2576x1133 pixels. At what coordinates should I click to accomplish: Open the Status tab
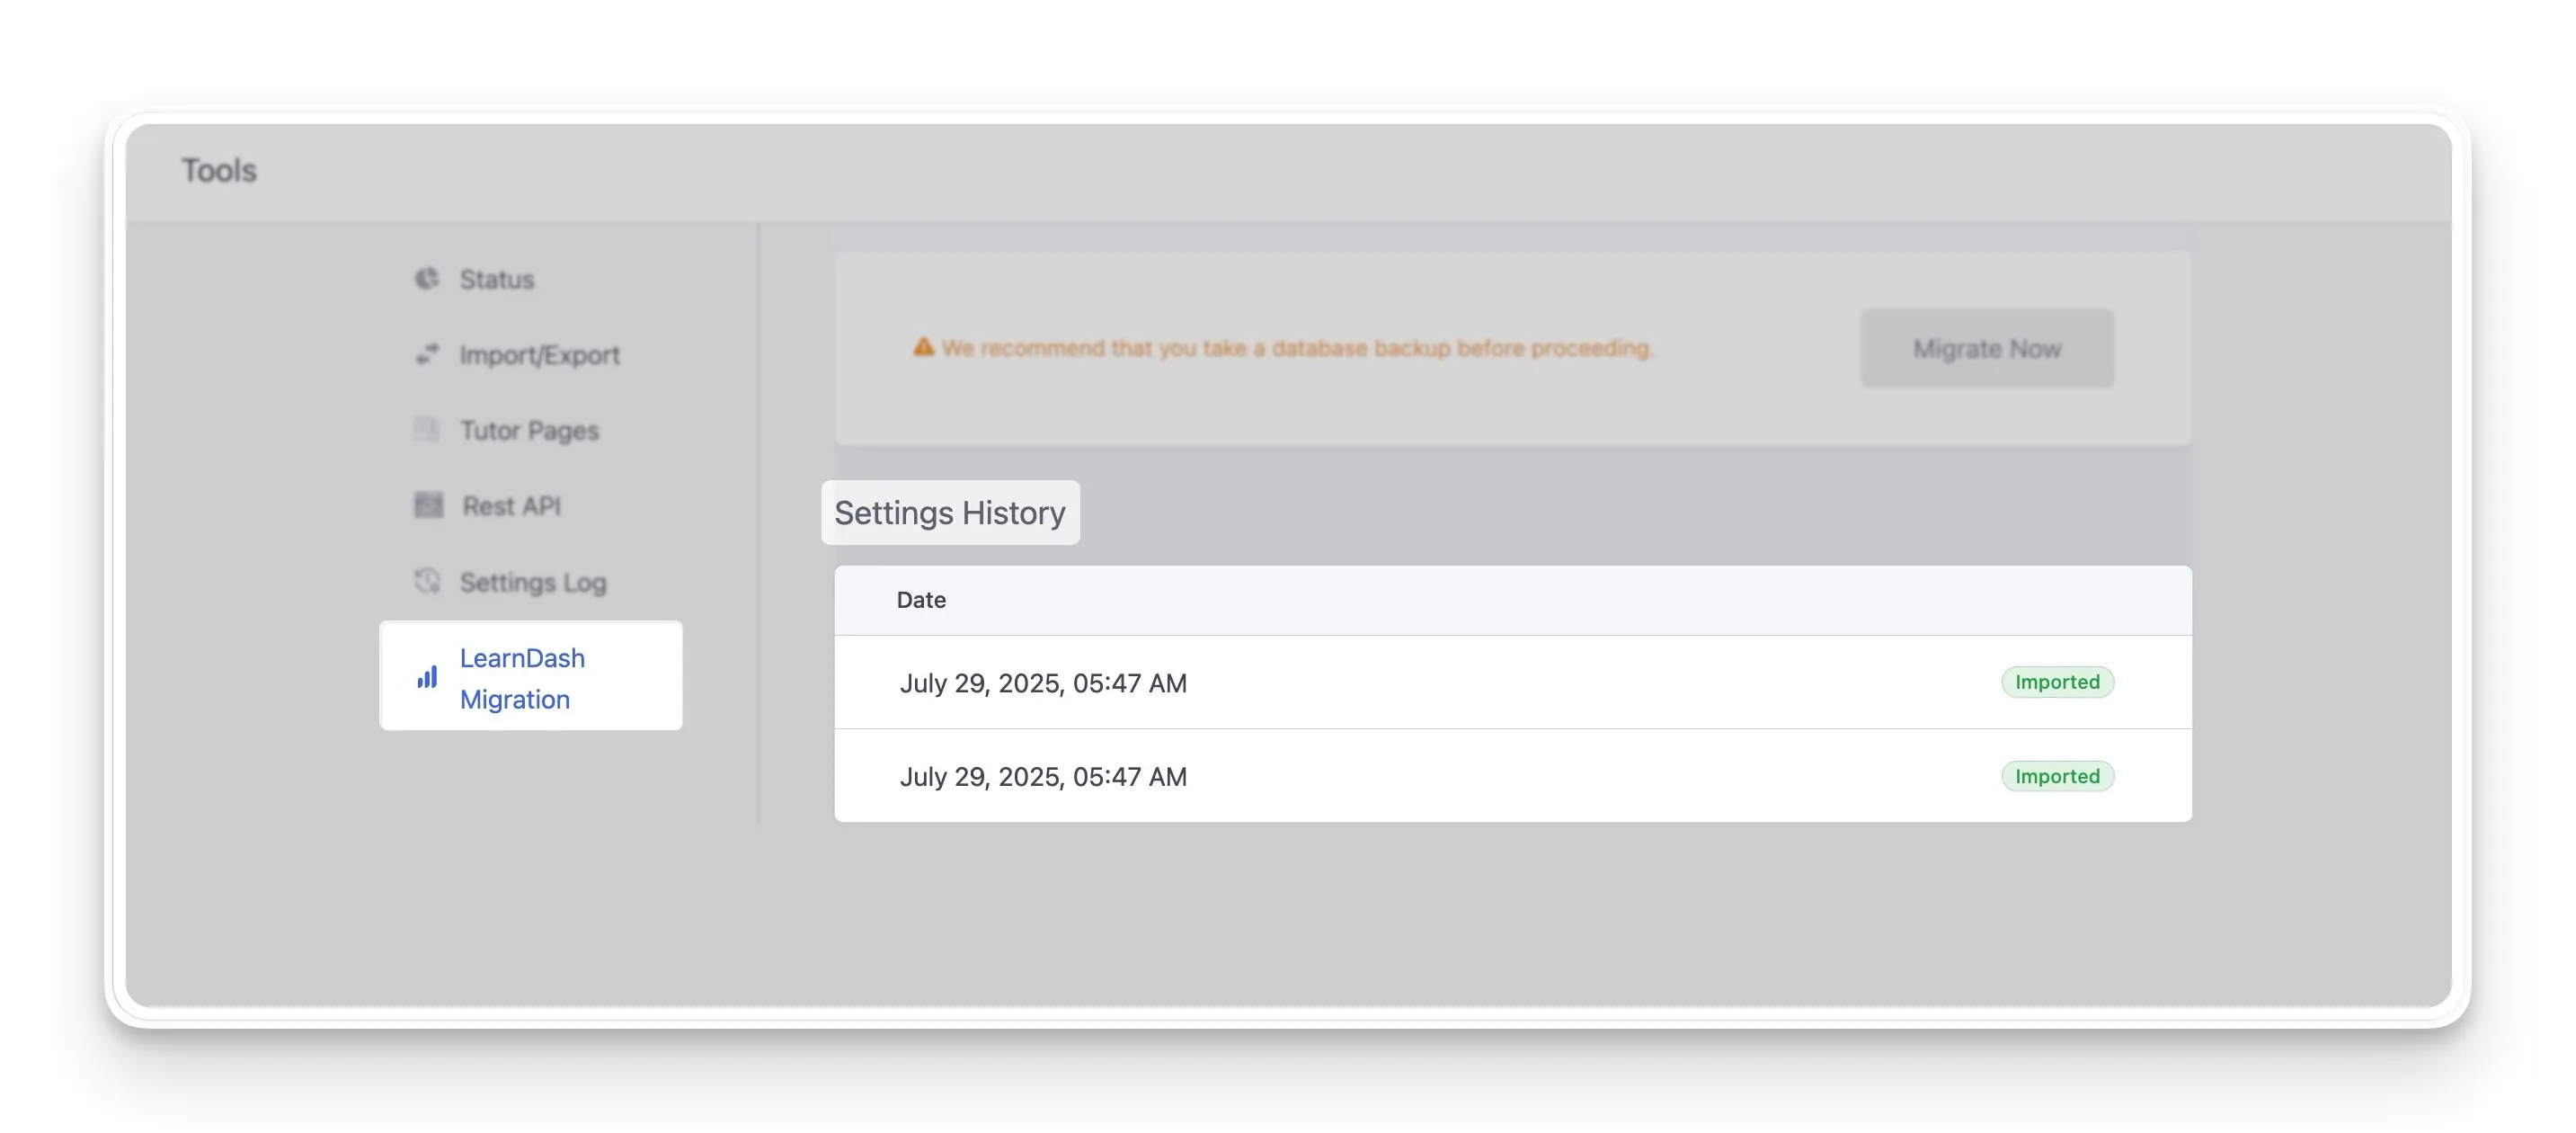pos(496,279)
